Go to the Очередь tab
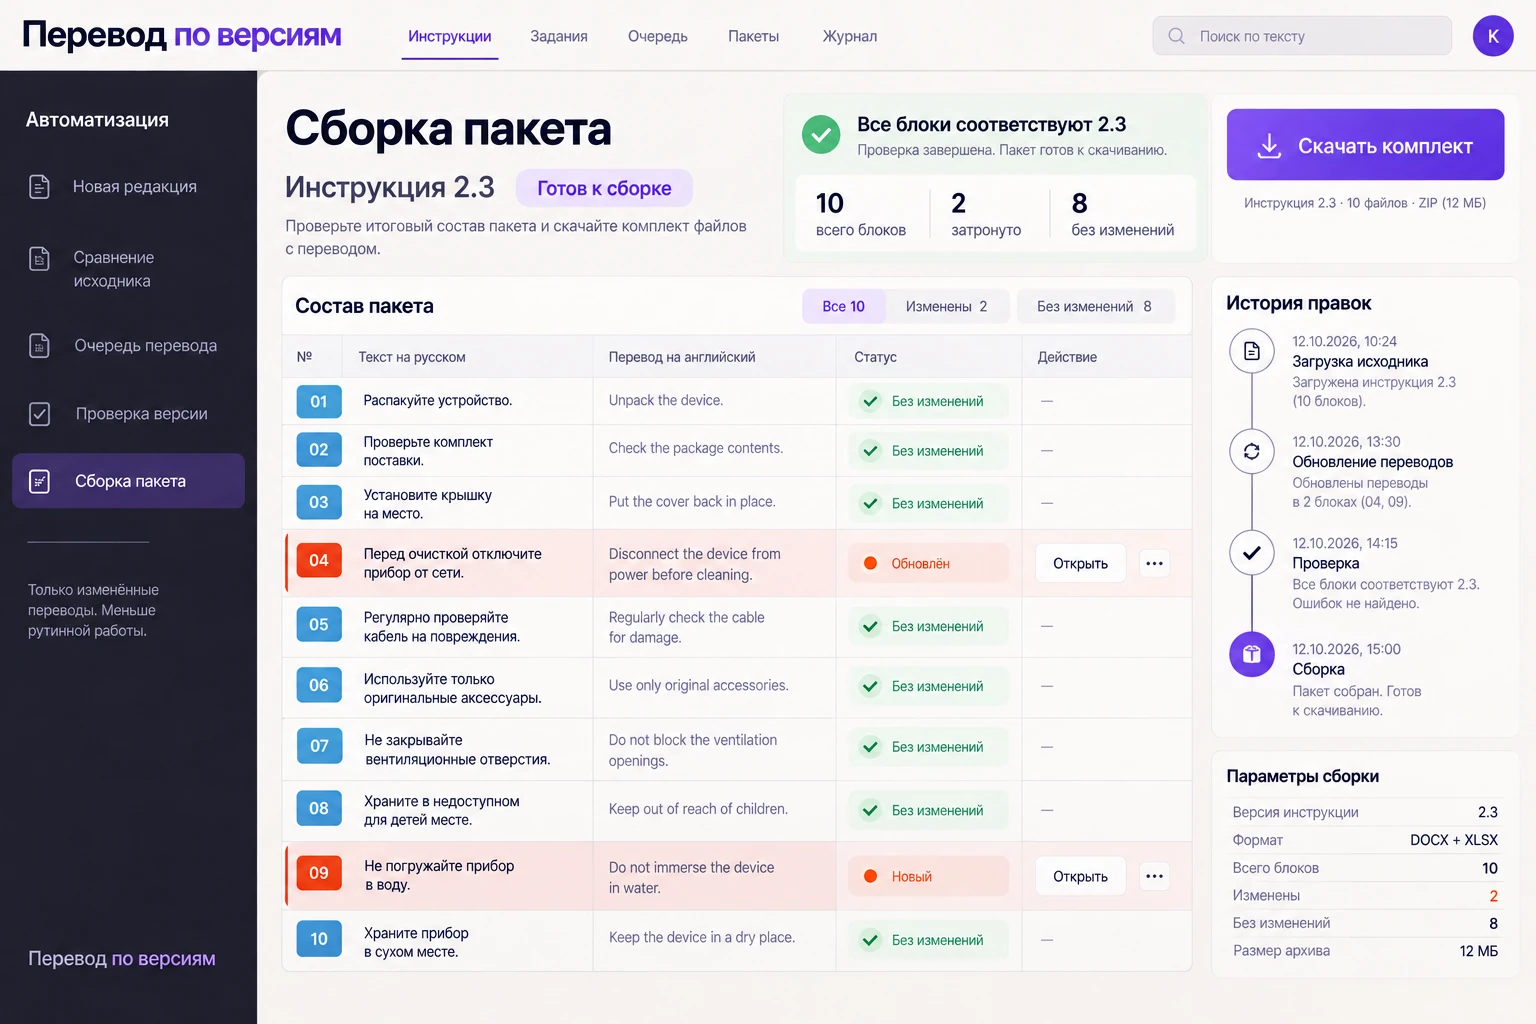 (658, 36)
